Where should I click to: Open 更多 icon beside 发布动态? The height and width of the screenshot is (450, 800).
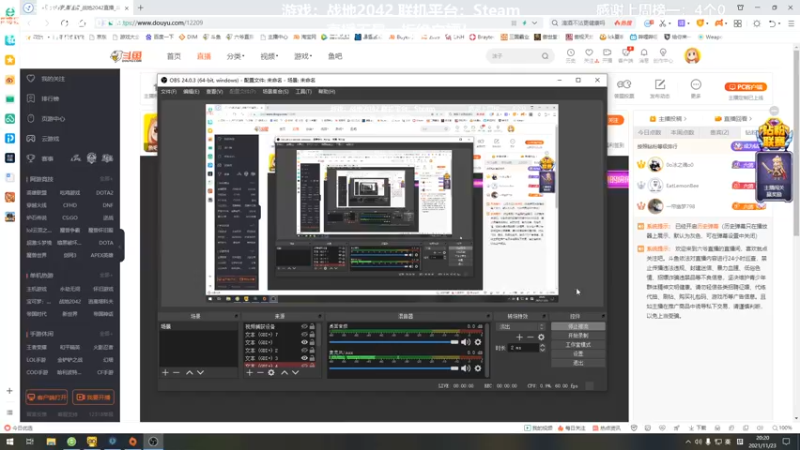point(696,84)
